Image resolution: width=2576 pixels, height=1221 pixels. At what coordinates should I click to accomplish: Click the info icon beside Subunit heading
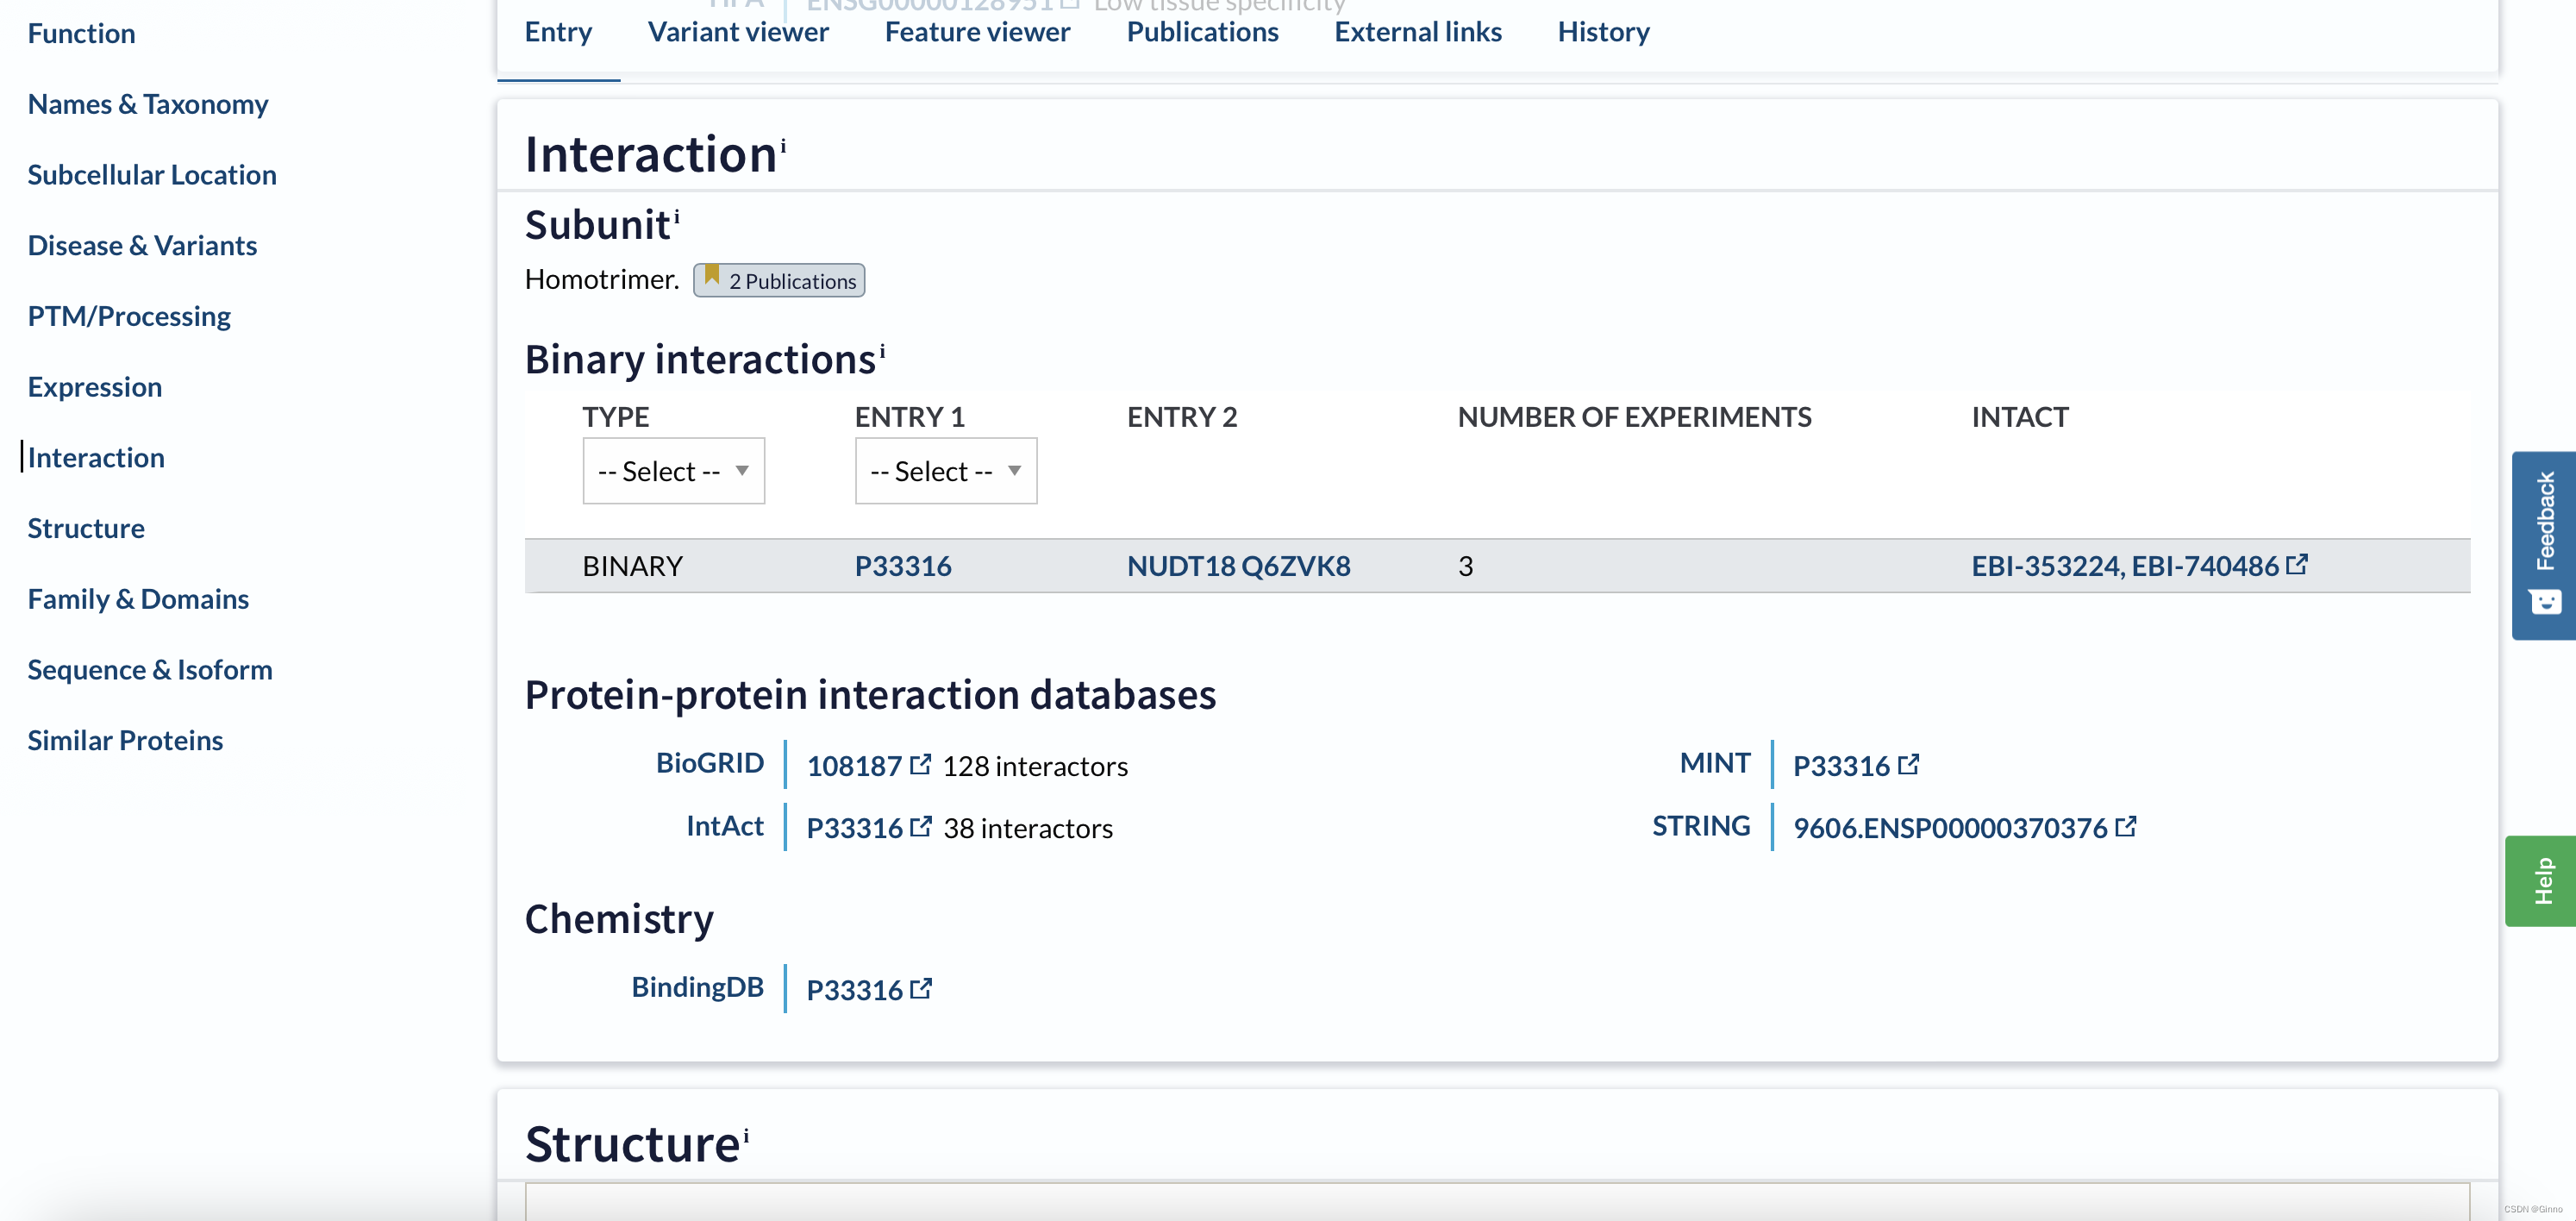pyautogui.click(x=676, y=216)
